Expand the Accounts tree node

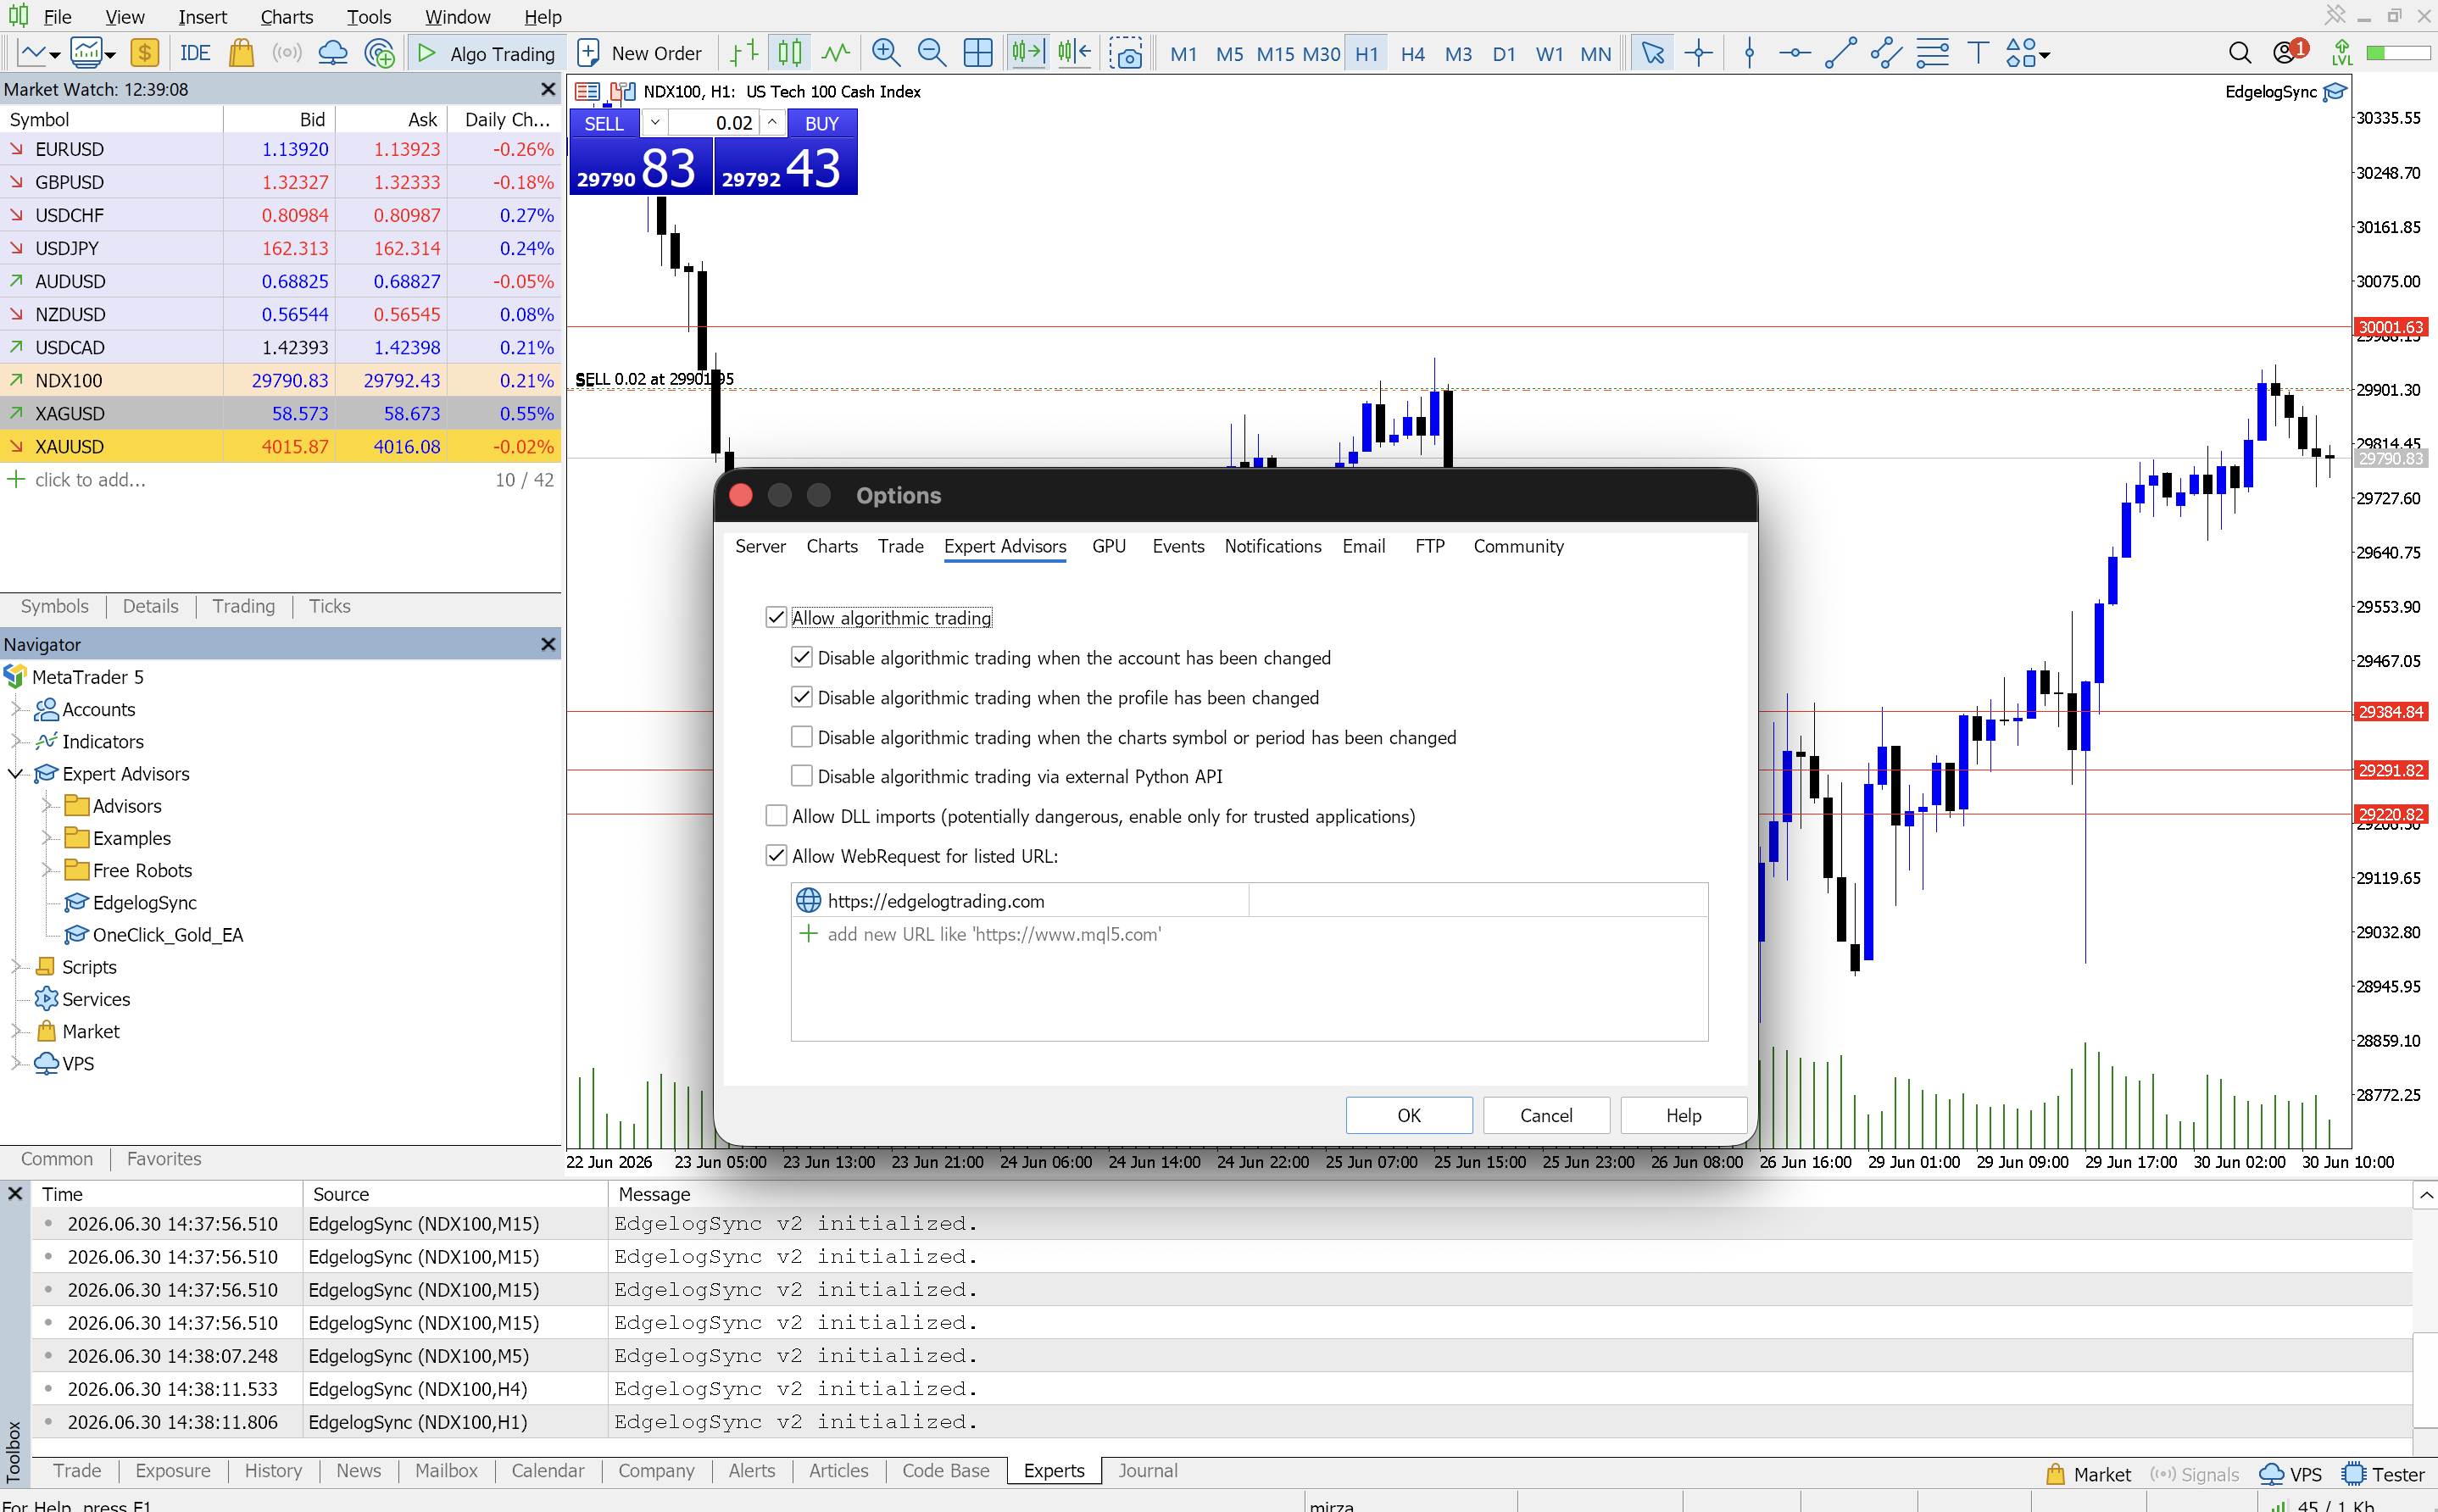click(x=16, y=709)
